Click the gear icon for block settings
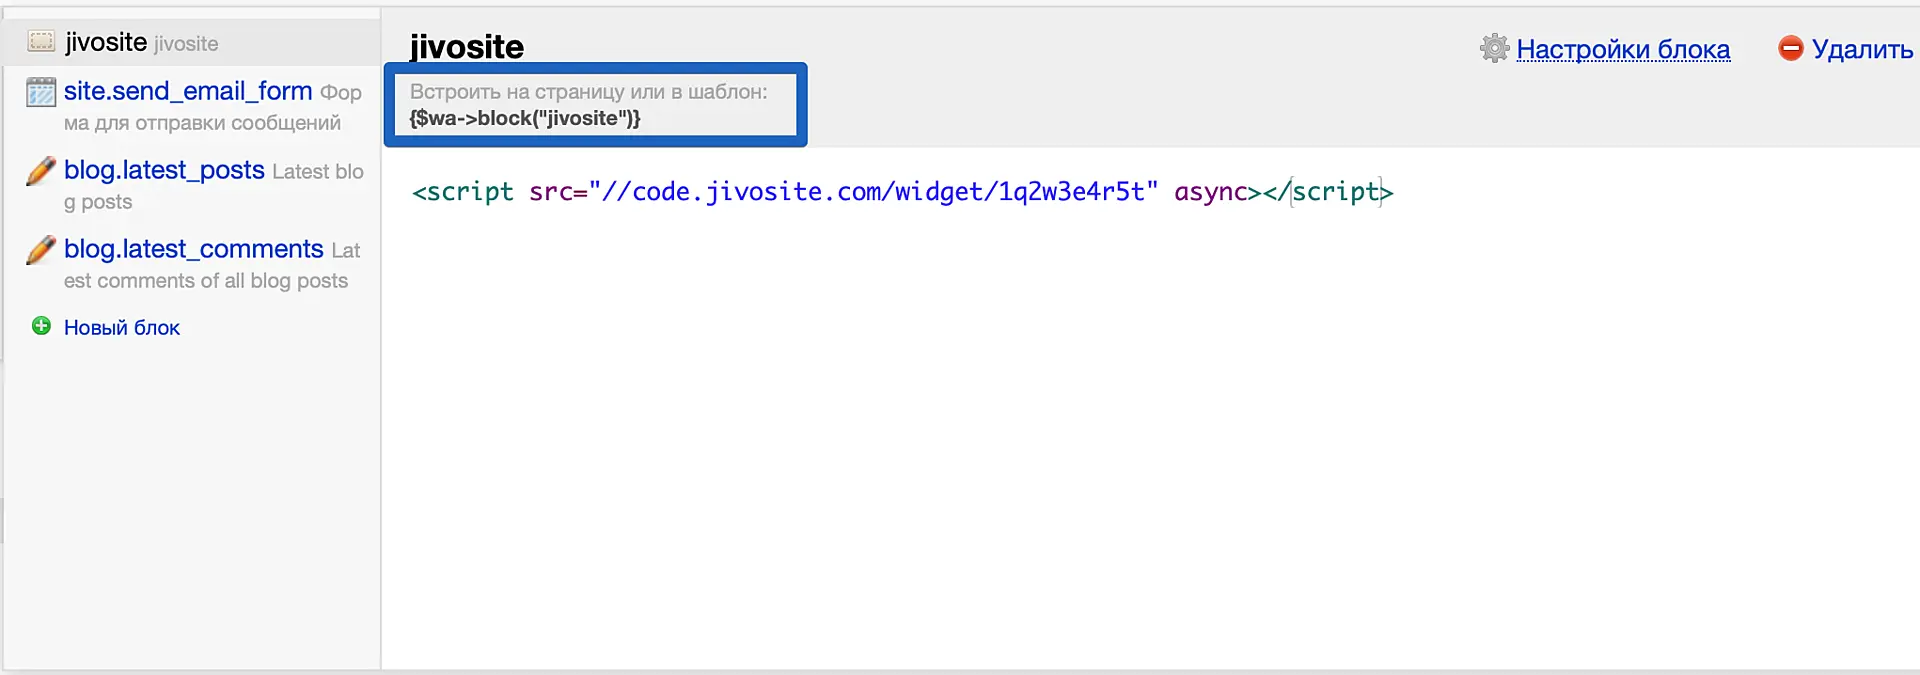Image resolution: width=1920 pixels, height=675 pixels. coord(1494,48)
